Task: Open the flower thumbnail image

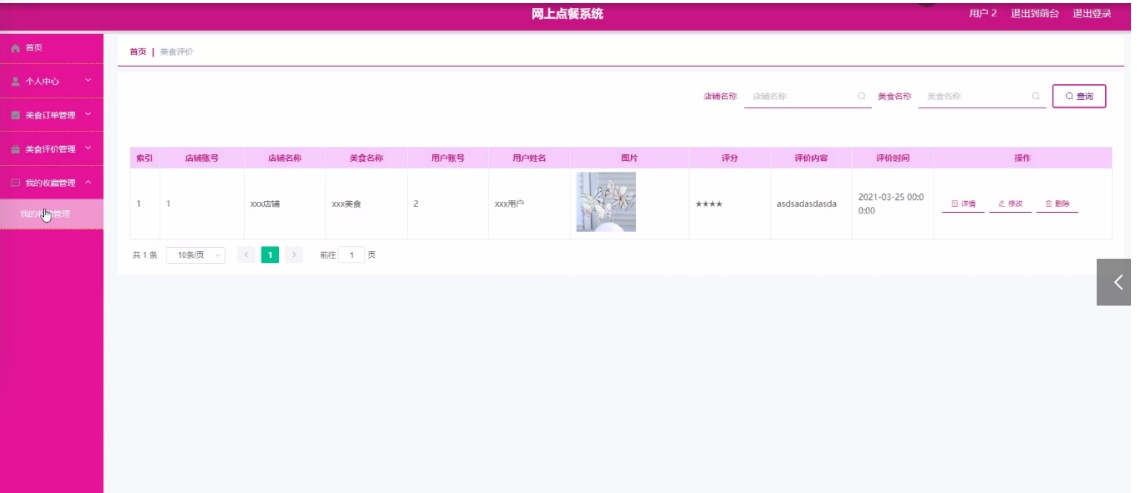Action: pyautogui.click(x=606, y=202)
